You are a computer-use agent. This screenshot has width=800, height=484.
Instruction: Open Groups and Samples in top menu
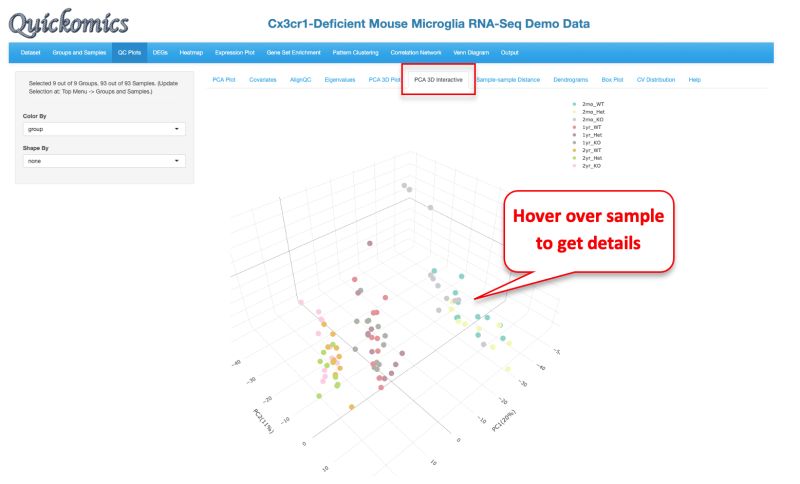(79, 53)
